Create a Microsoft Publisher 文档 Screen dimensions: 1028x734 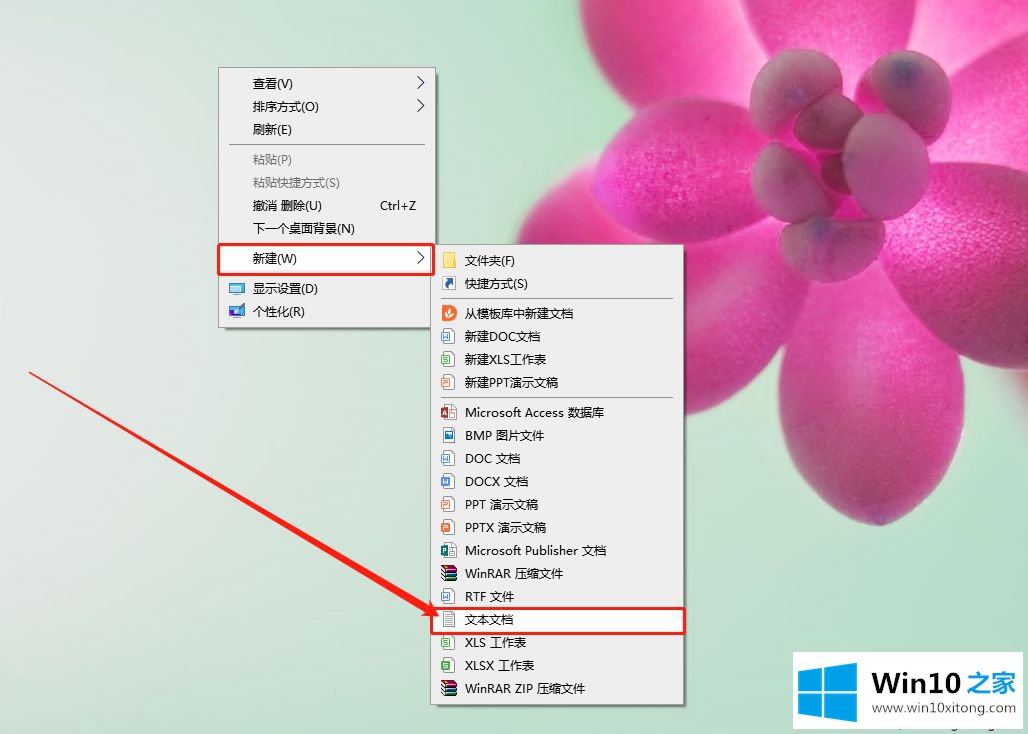[x=557, y=550]
